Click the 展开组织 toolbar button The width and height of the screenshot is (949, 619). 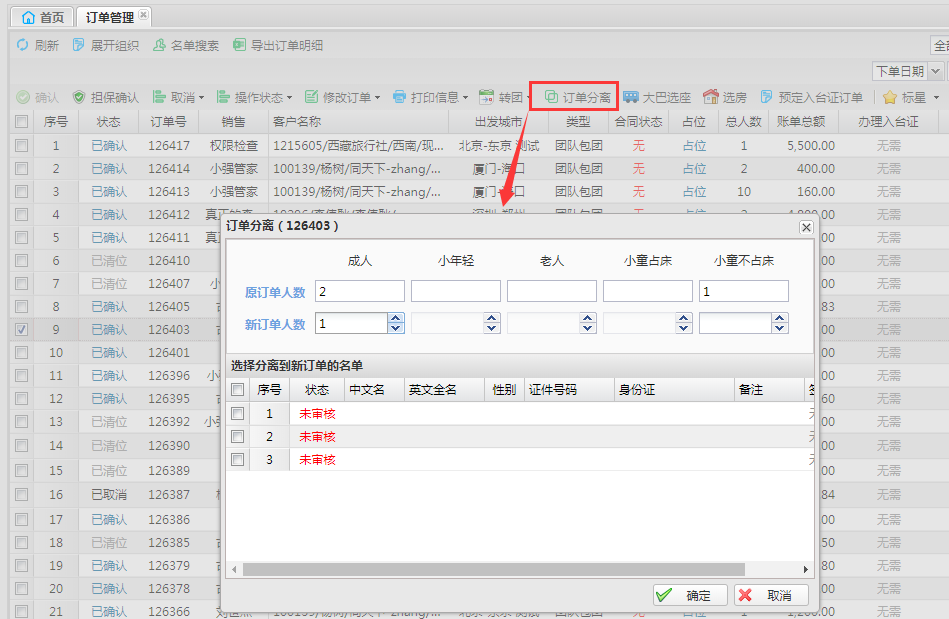coord(105,45)
